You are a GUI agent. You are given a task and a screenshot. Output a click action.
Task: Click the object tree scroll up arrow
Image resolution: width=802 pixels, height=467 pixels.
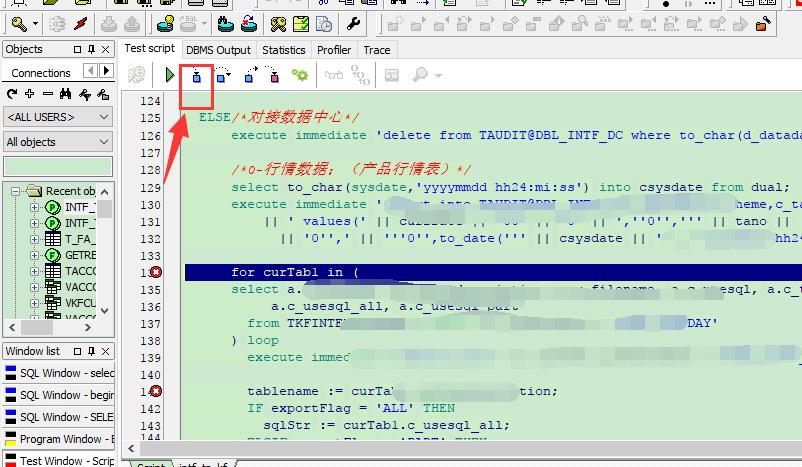(105, 192)
